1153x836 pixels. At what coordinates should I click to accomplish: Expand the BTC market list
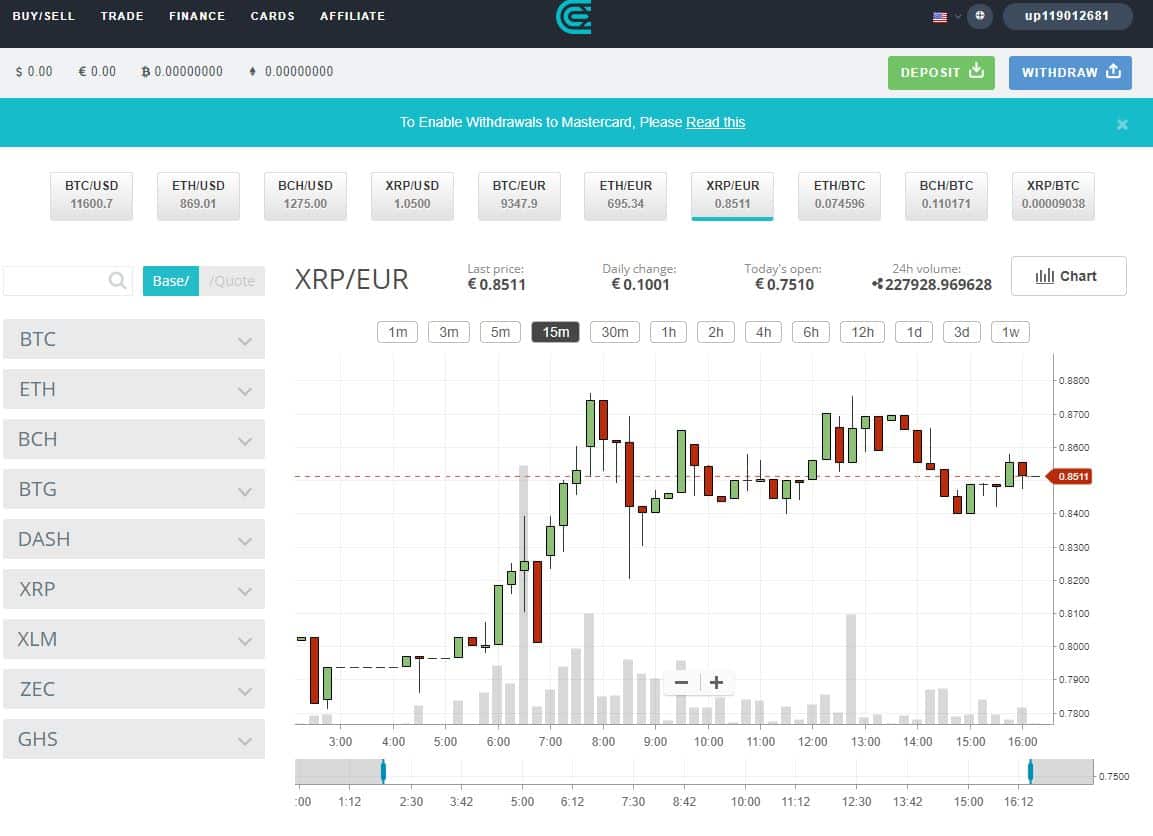coord(134,339)
